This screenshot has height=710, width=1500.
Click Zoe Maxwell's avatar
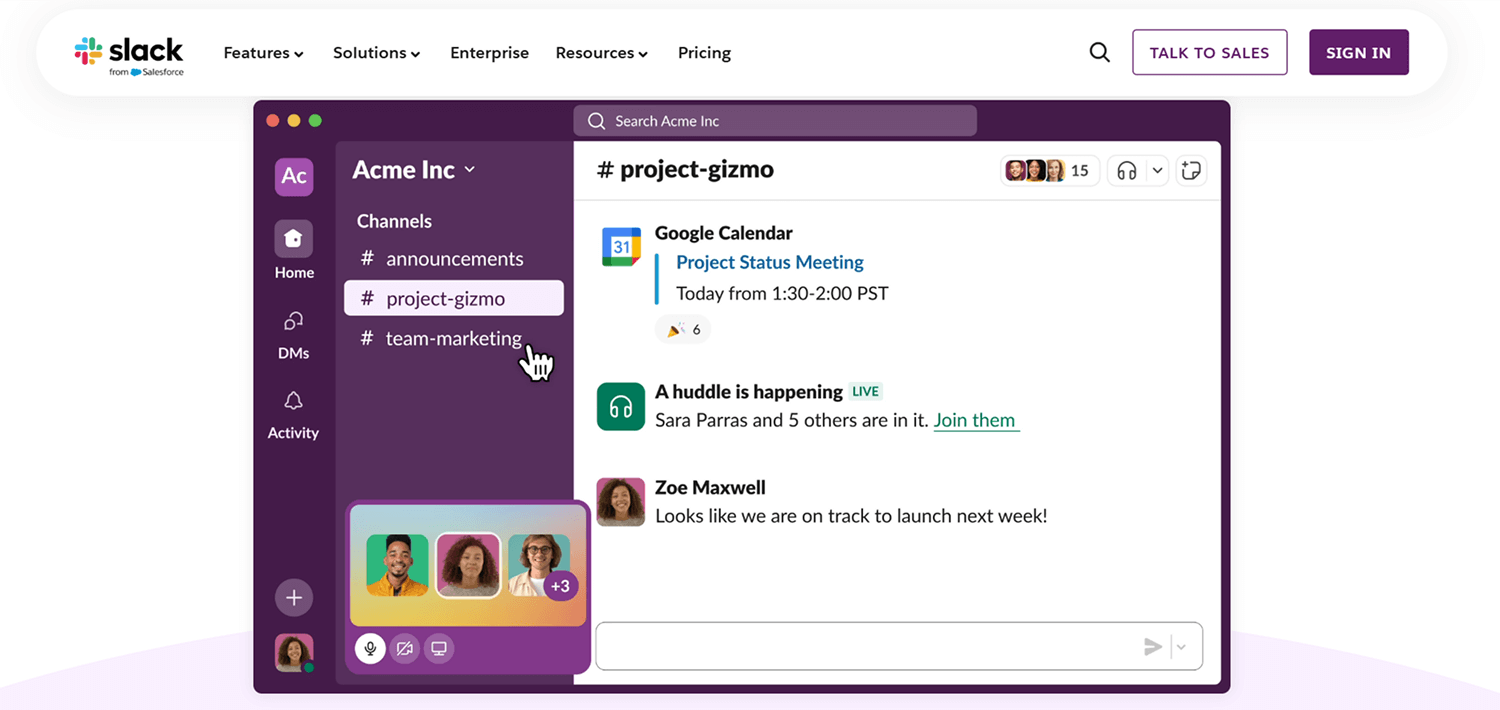point(621,502)
